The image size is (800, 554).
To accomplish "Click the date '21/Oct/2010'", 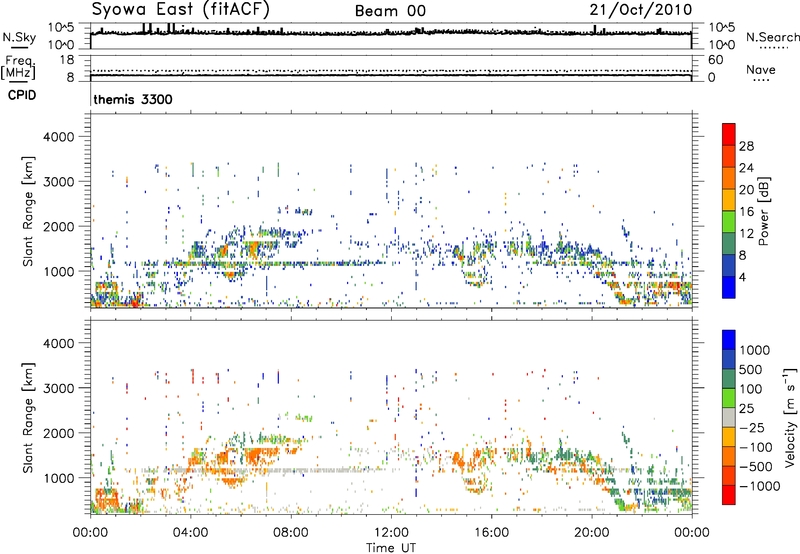I will tap(641, 10).
